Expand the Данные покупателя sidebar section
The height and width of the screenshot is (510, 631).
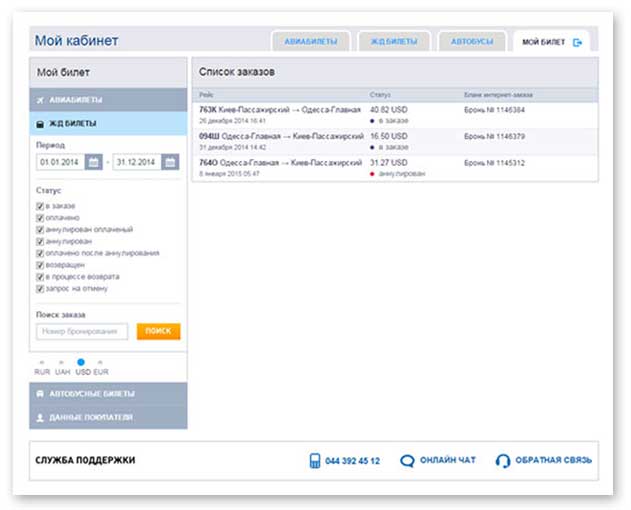click(109, 417)
